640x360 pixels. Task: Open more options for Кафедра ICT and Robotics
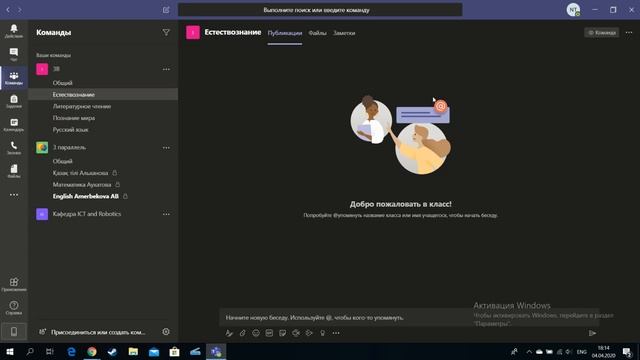click(166, 214)
